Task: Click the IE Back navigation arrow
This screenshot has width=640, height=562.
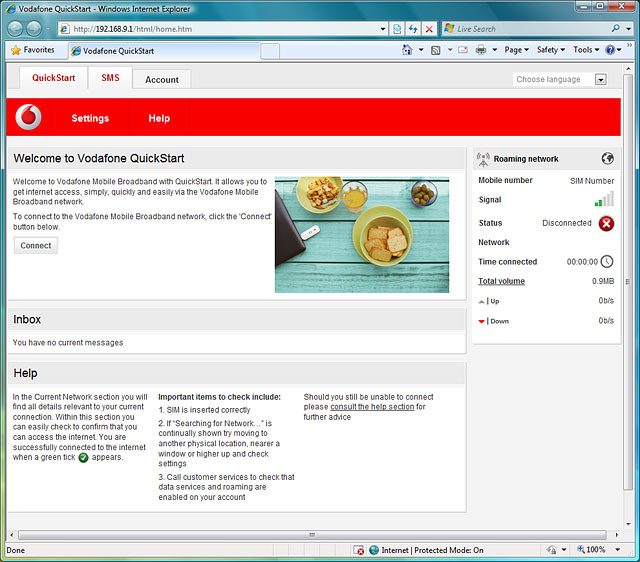Action: (x=16, y=29)
